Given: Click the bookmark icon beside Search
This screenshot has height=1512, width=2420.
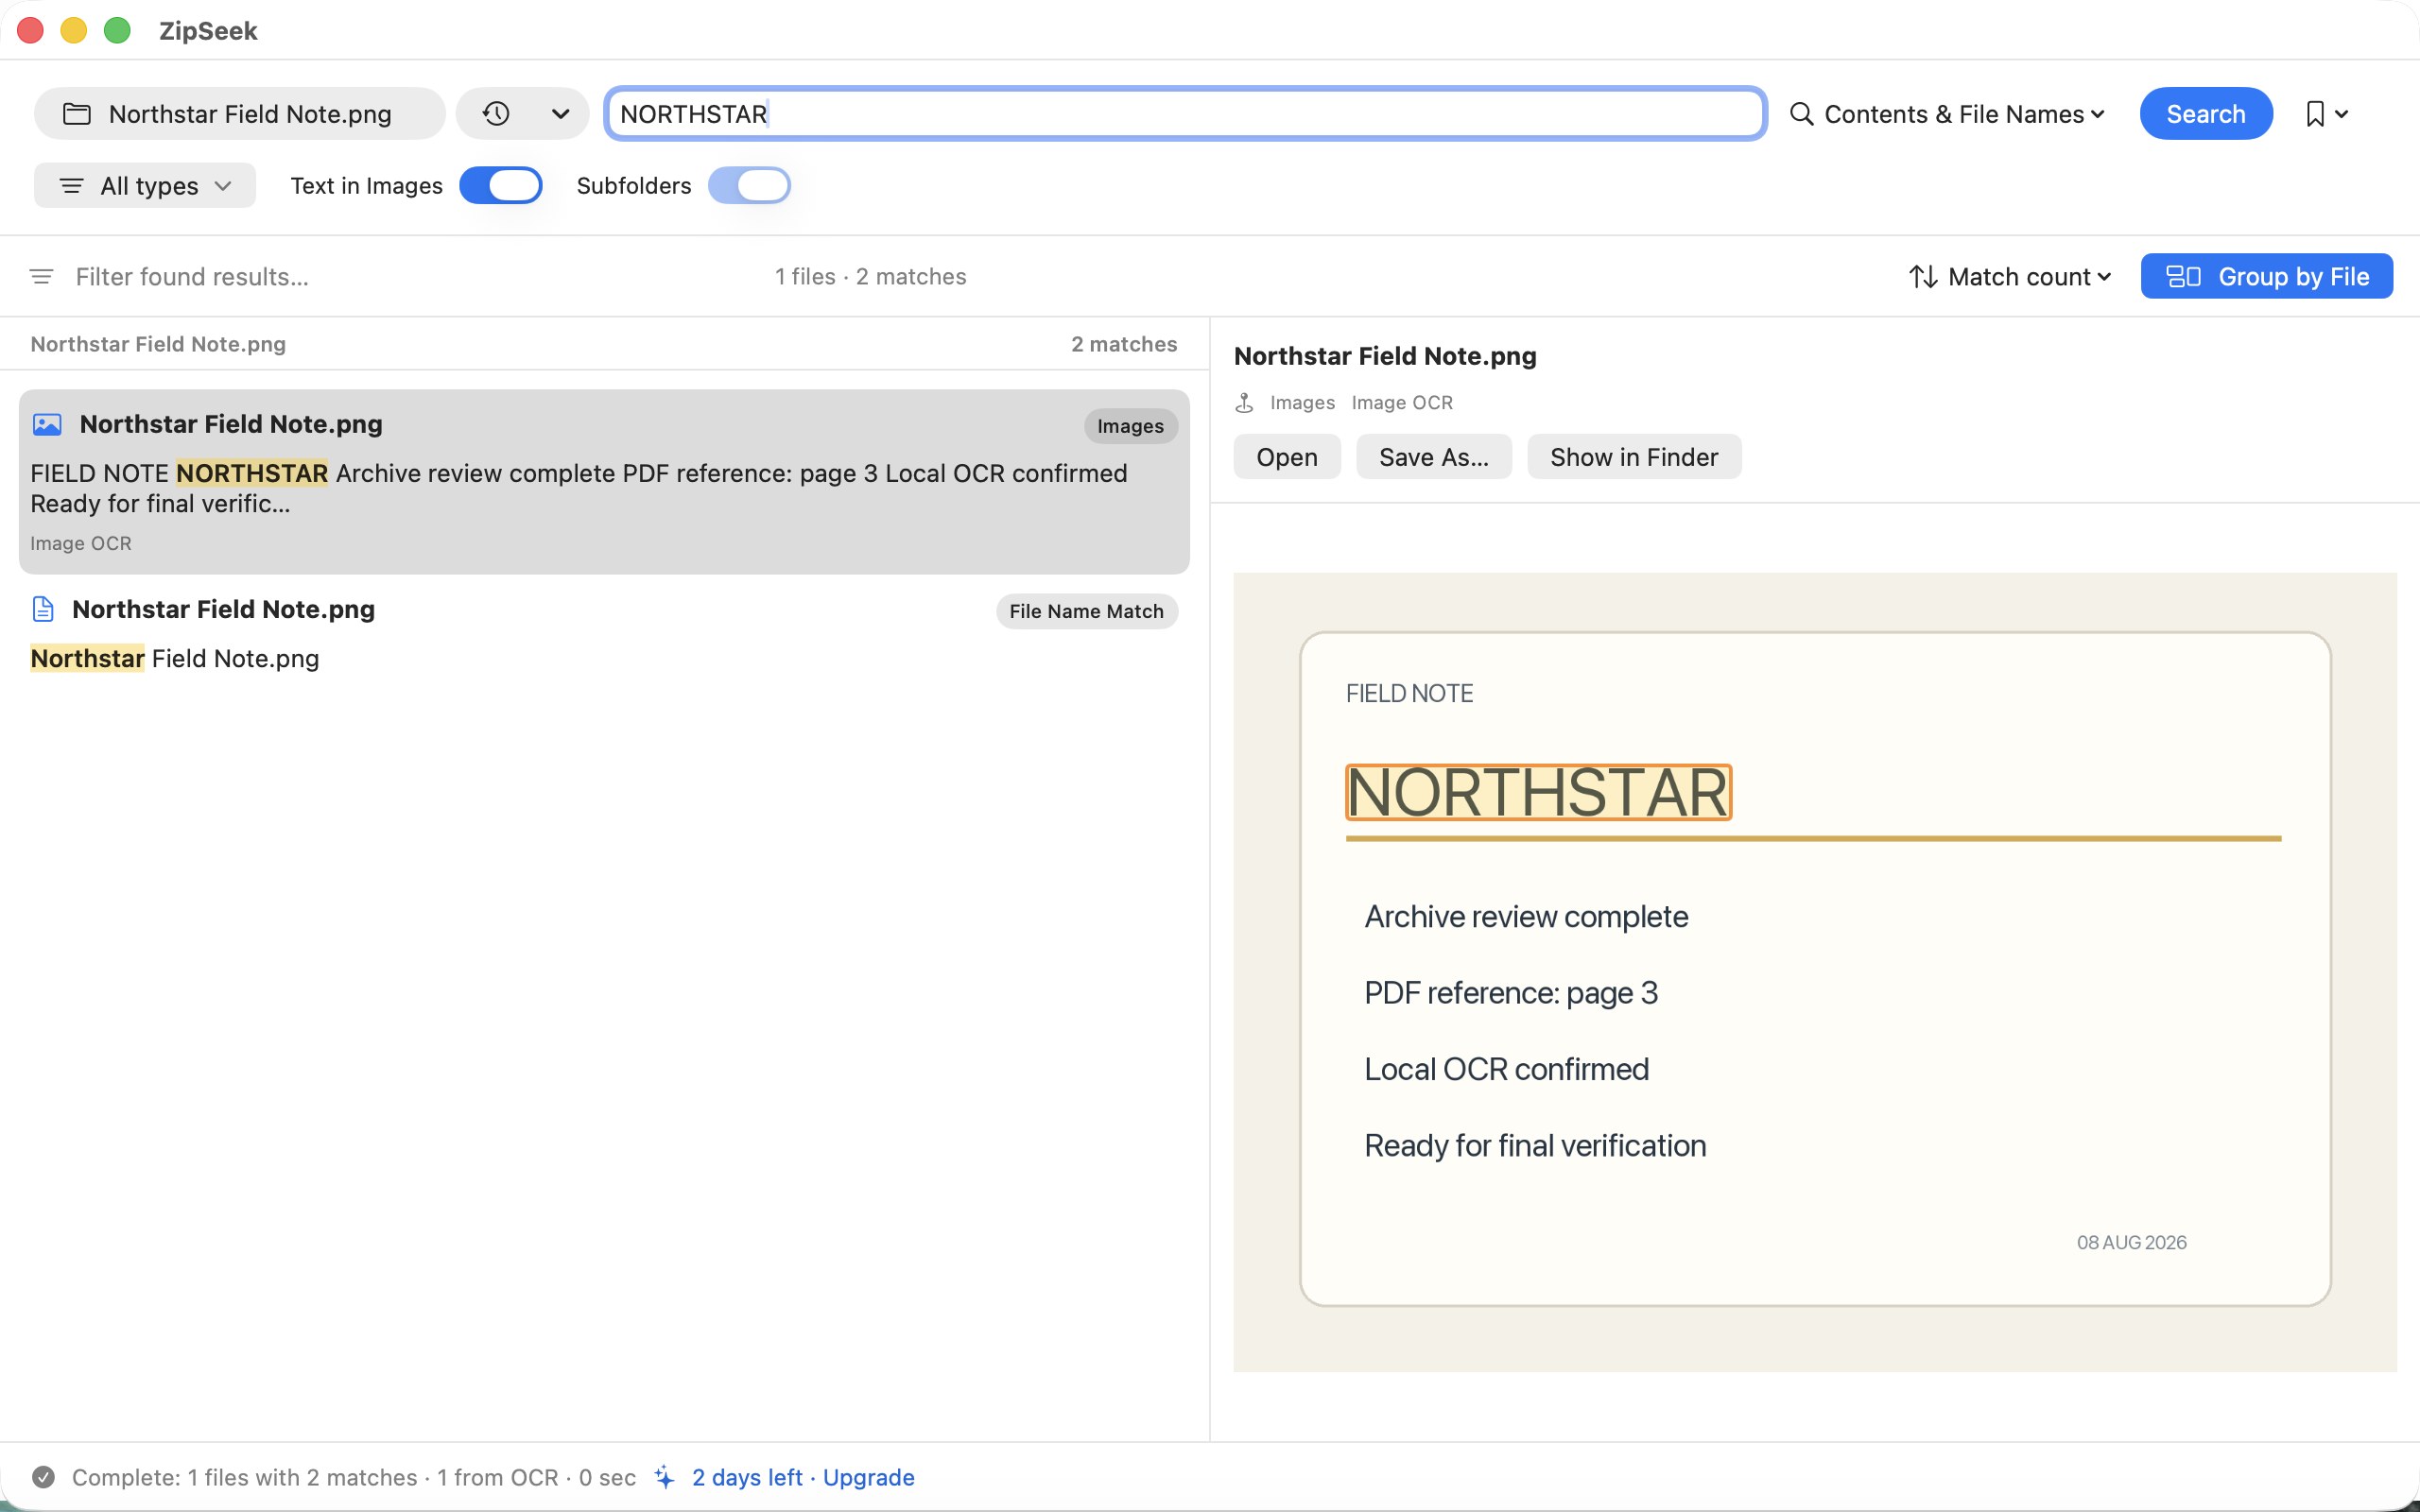Looking at the screenshot, I should coord(2314,114).
